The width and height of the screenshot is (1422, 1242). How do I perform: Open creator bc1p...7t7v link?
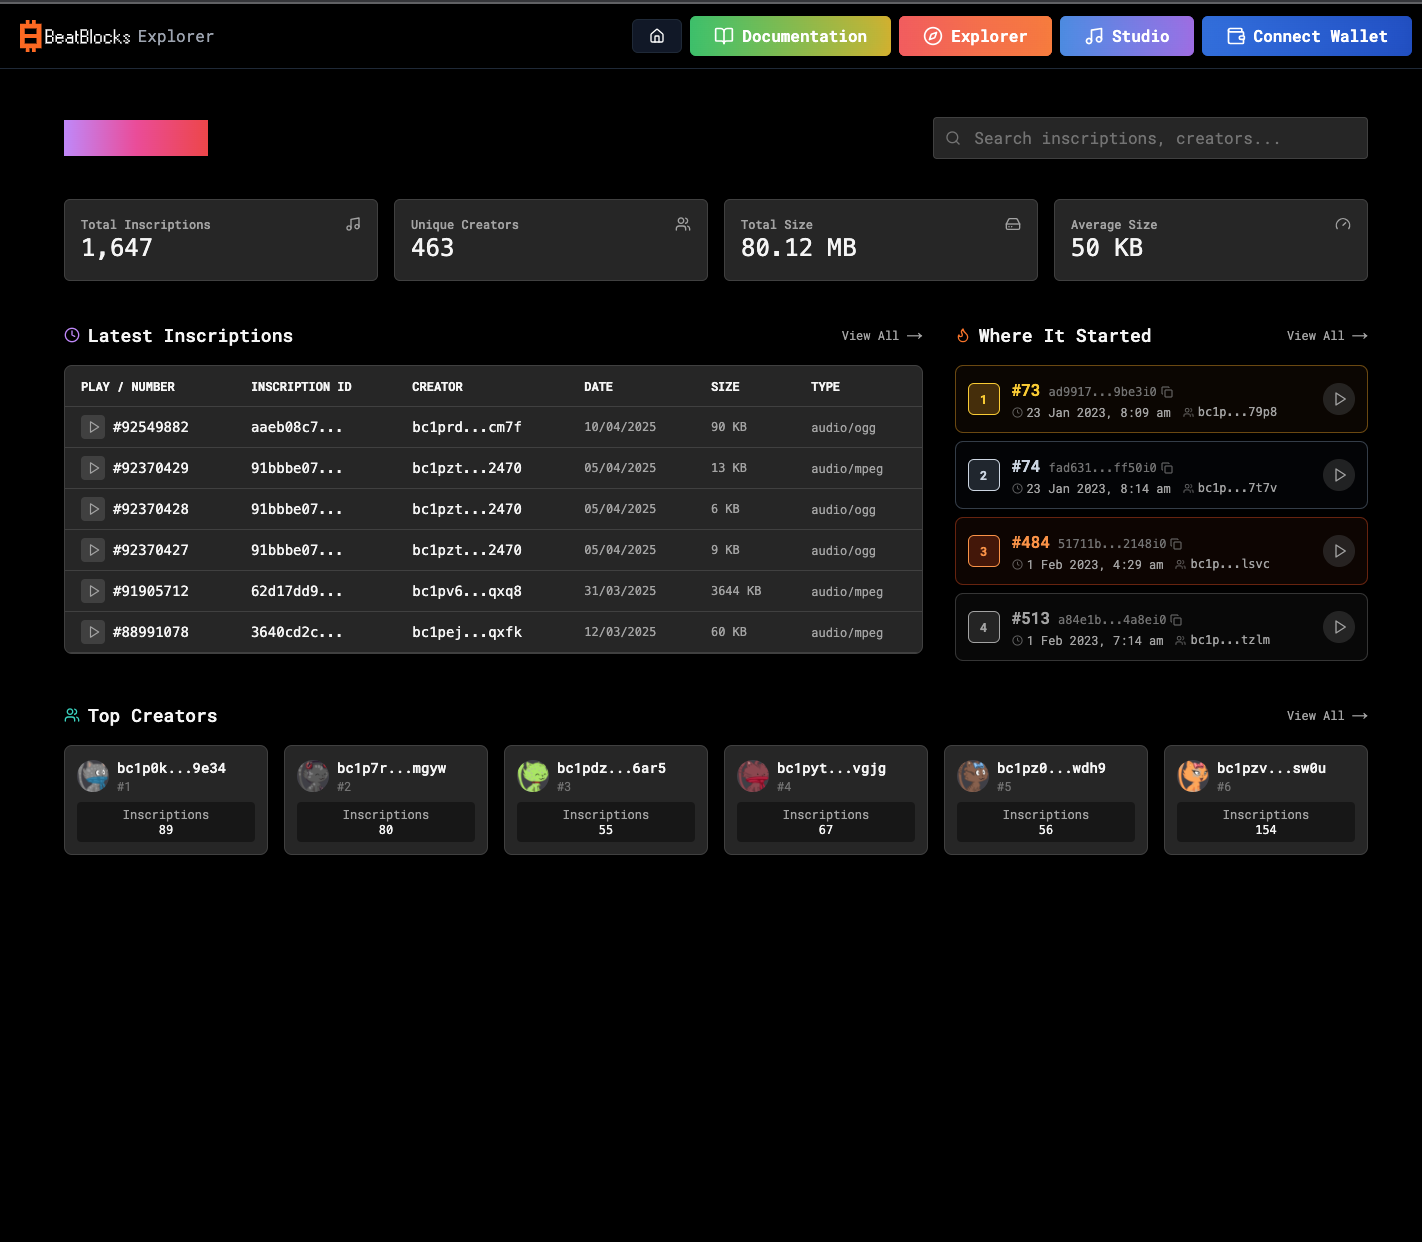[x=1237, y=488]
